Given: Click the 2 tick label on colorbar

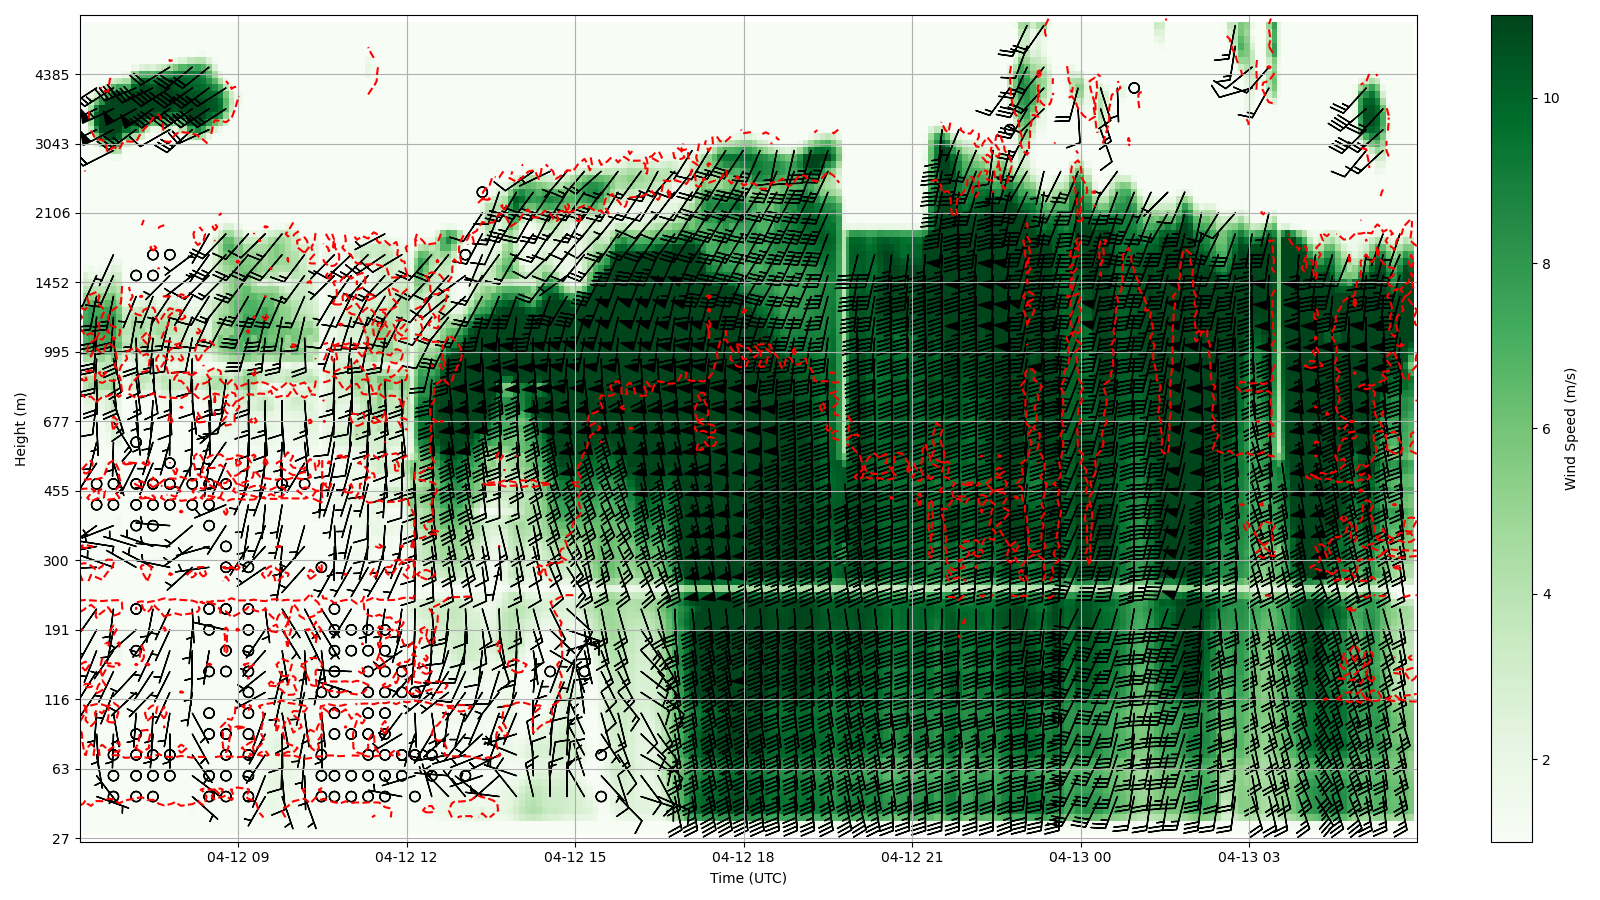Looking at the screenshot, I should pos(1547,760).
